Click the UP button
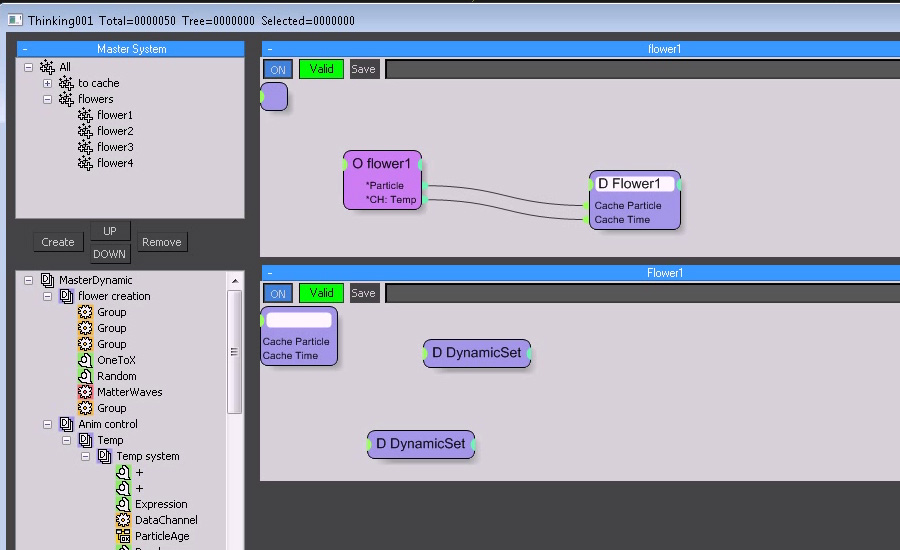Screen dimensions: 900x550 click(110, 231)
